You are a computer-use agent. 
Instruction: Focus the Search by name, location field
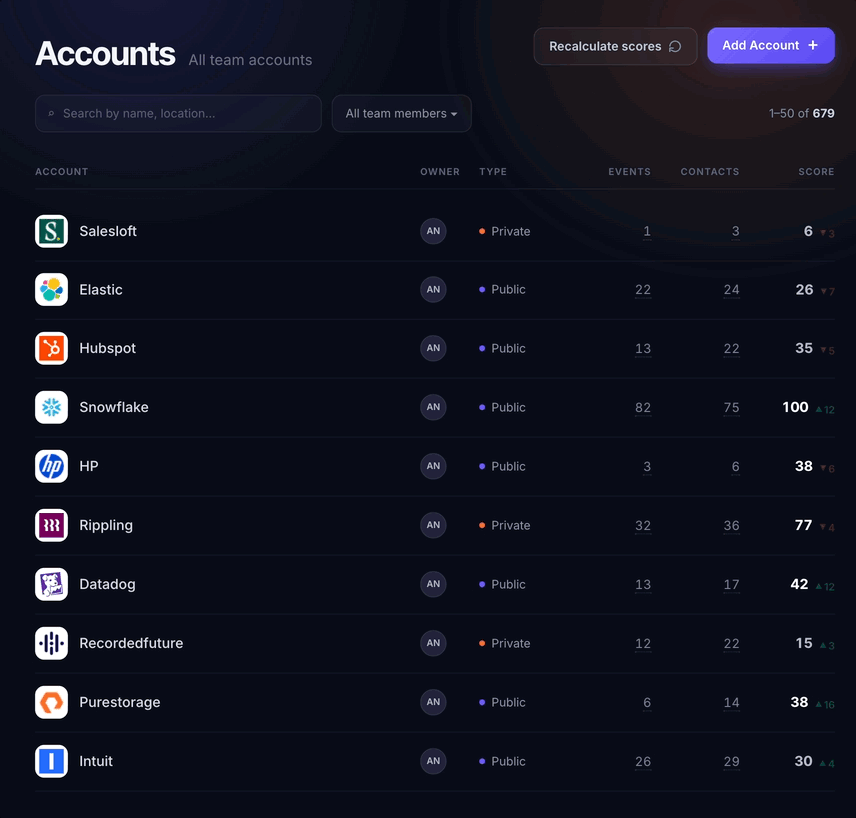[x=178, y=114]
